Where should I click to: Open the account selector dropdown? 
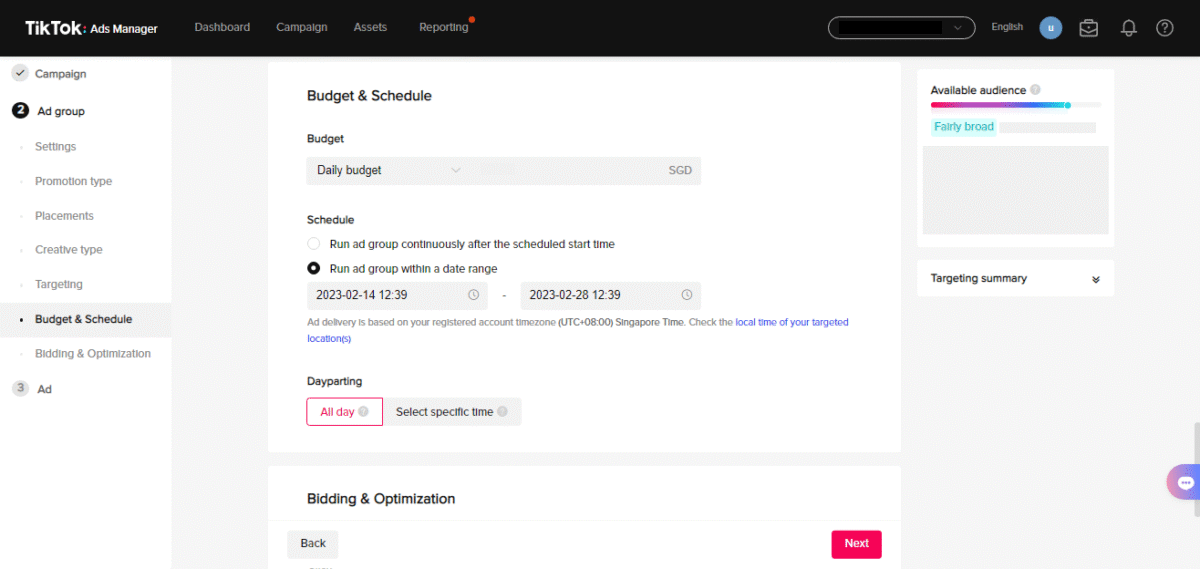point(901,28)
